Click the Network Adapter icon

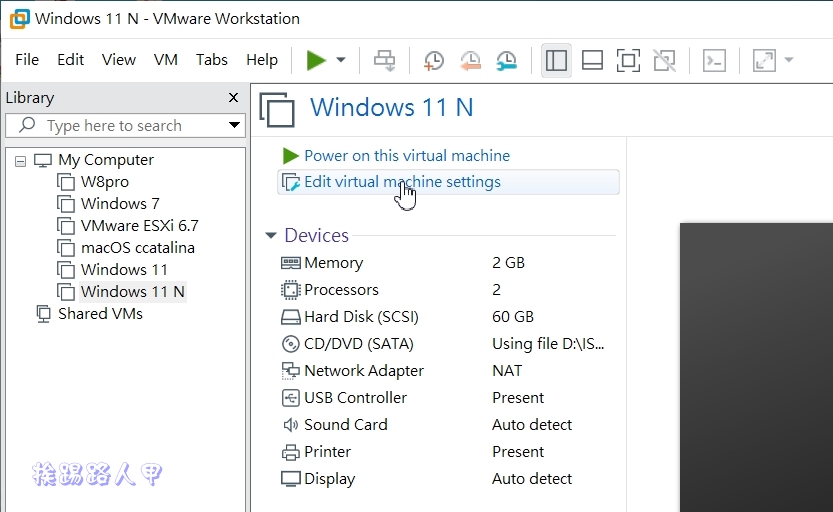pos(291,371)
